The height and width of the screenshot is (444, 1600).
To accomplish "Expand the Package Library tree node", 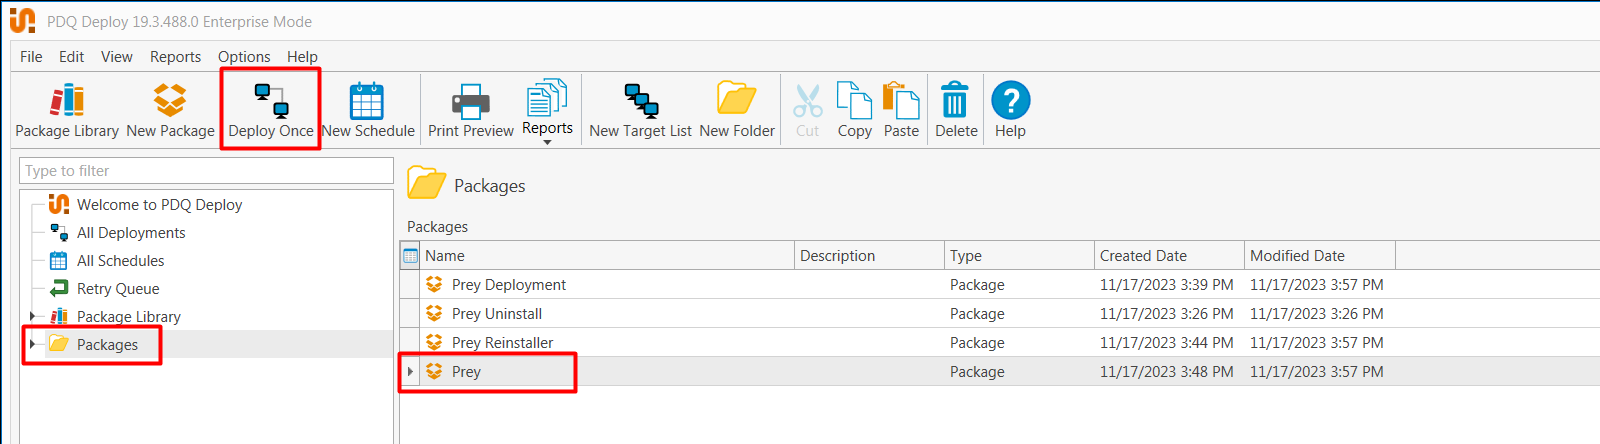I will click(x=32, y=316).
